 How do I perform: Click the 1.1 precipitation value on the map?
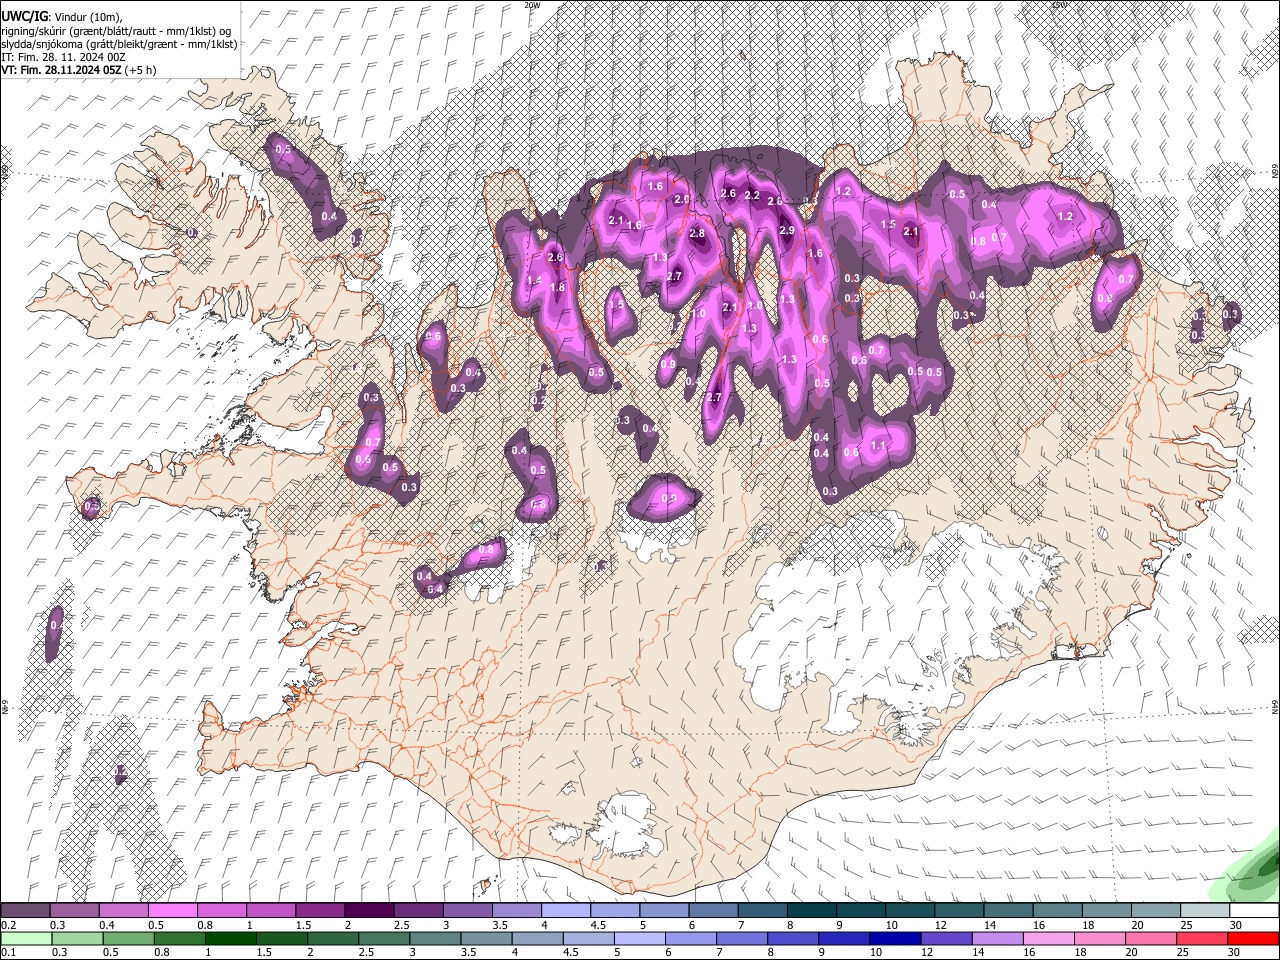click(x=879, y=445)
